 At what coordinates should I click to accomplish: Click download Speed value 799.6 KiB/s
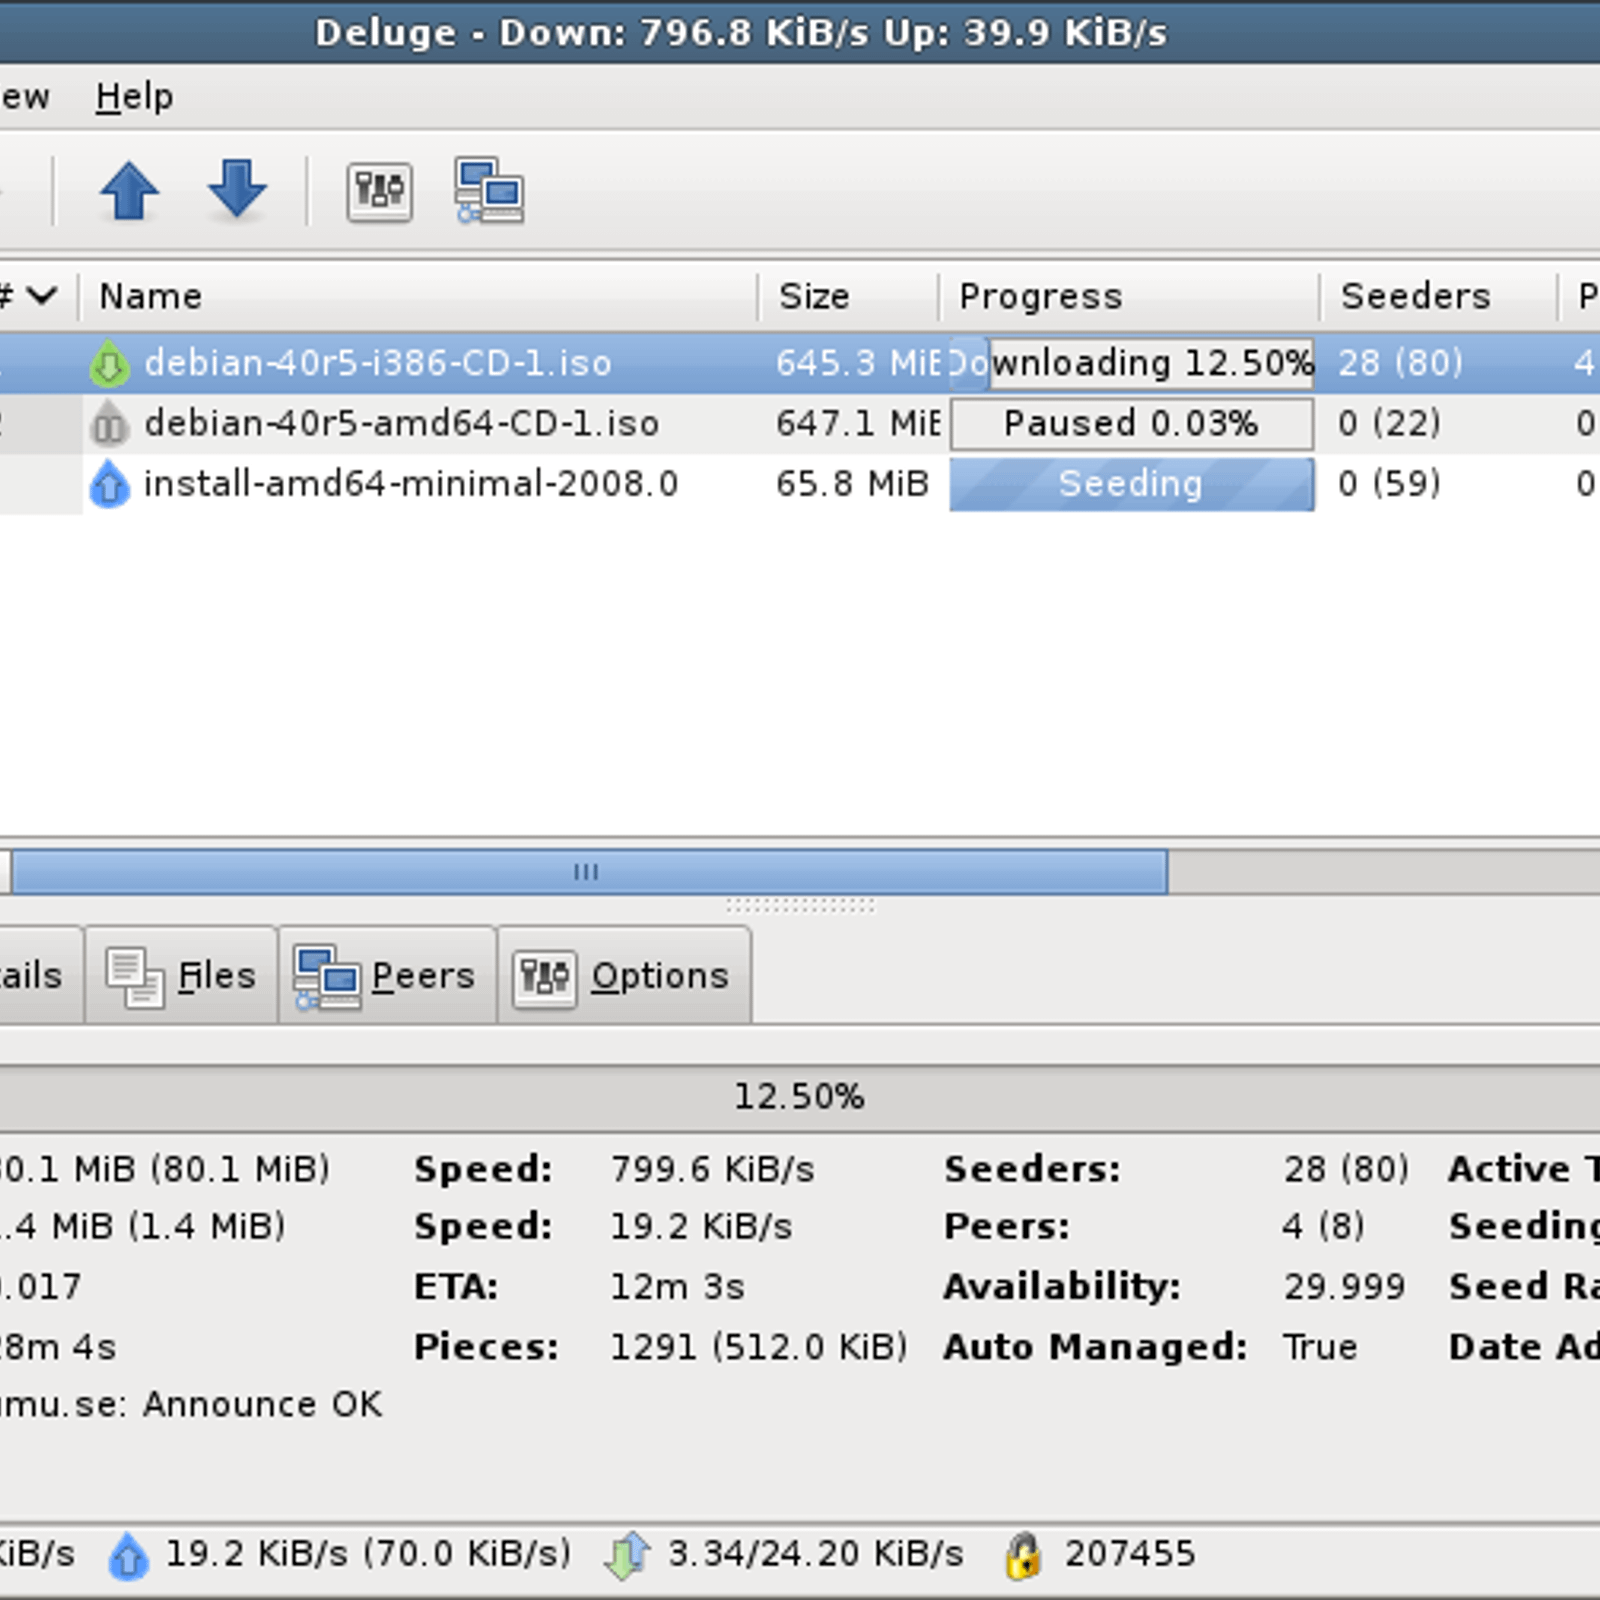[x=713, y=1170]
